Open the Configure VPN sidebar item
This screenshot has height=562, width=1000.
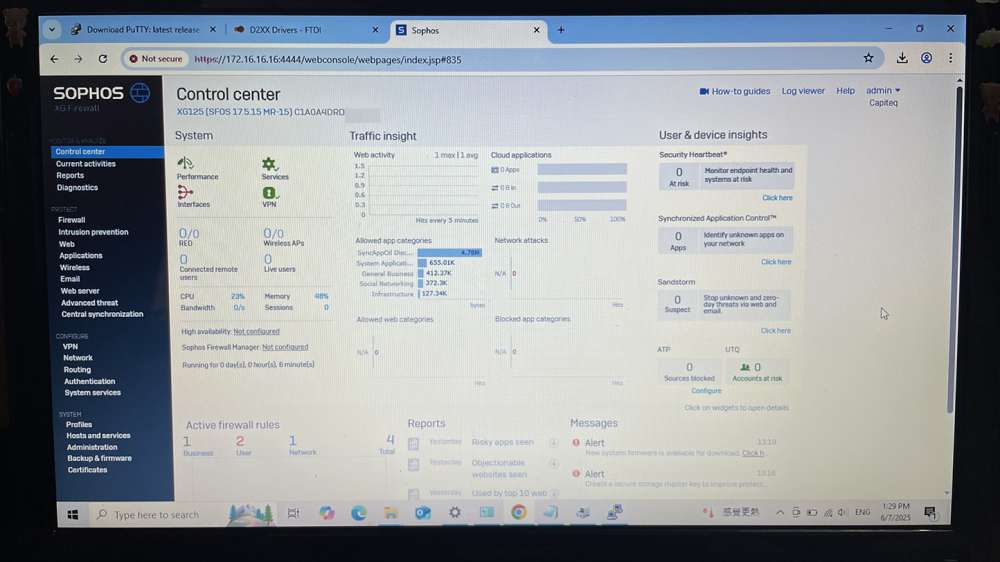(x=70, y=346)
